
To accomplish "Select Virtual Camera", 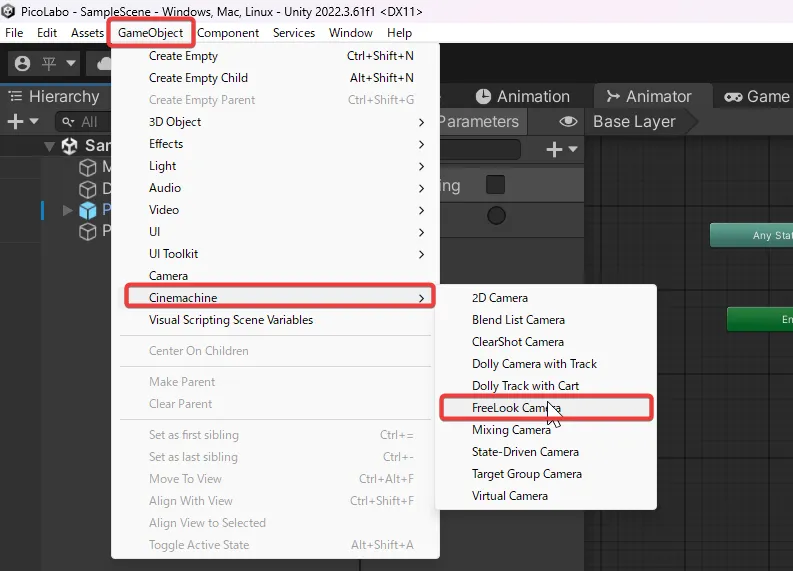I will (546, 496).
